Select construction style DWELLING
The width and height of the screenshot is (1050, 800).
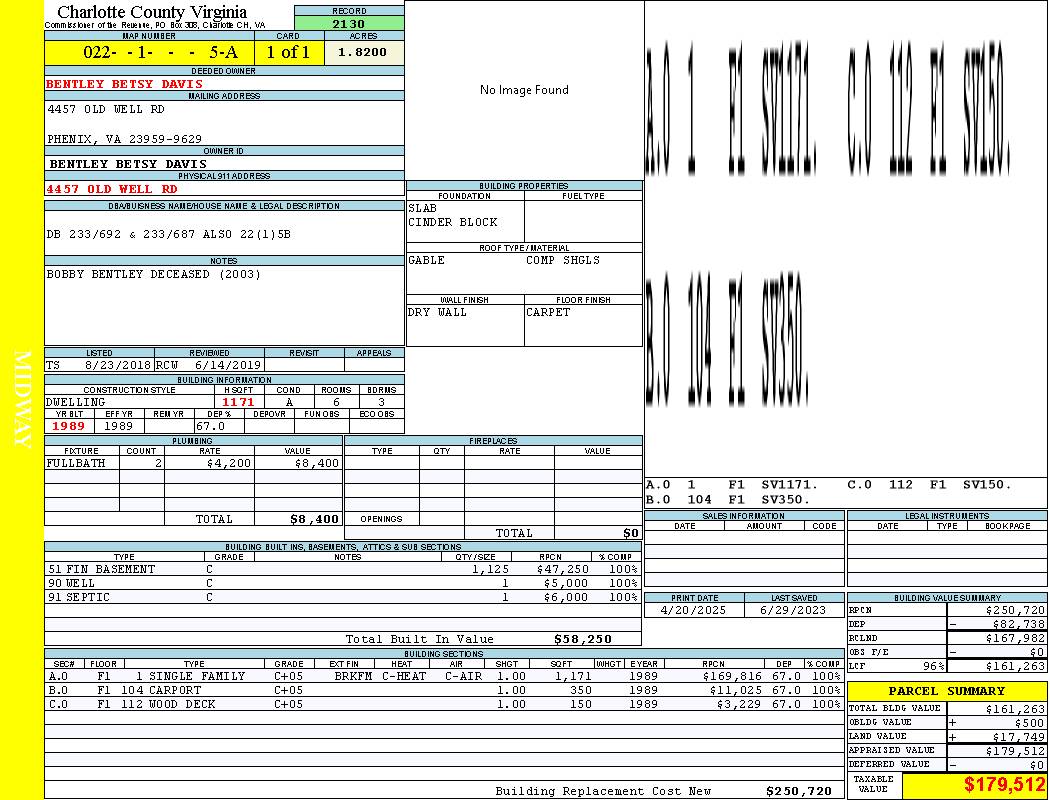pyautogui.click(x=76, y=402)
